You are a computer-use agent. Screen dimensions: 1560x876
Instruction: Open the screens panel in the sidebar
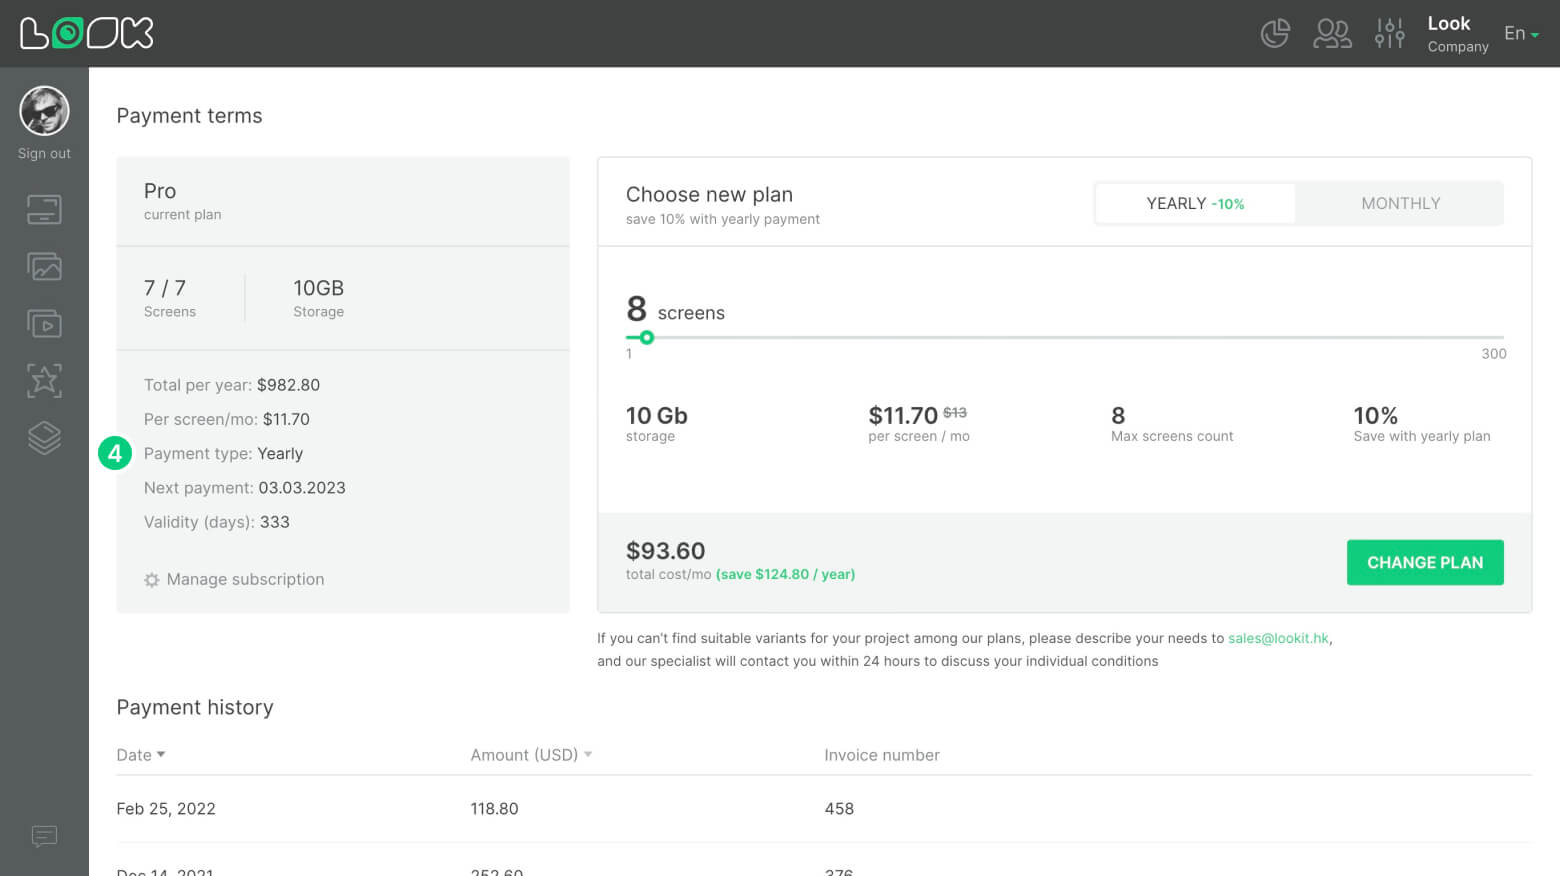44,209
